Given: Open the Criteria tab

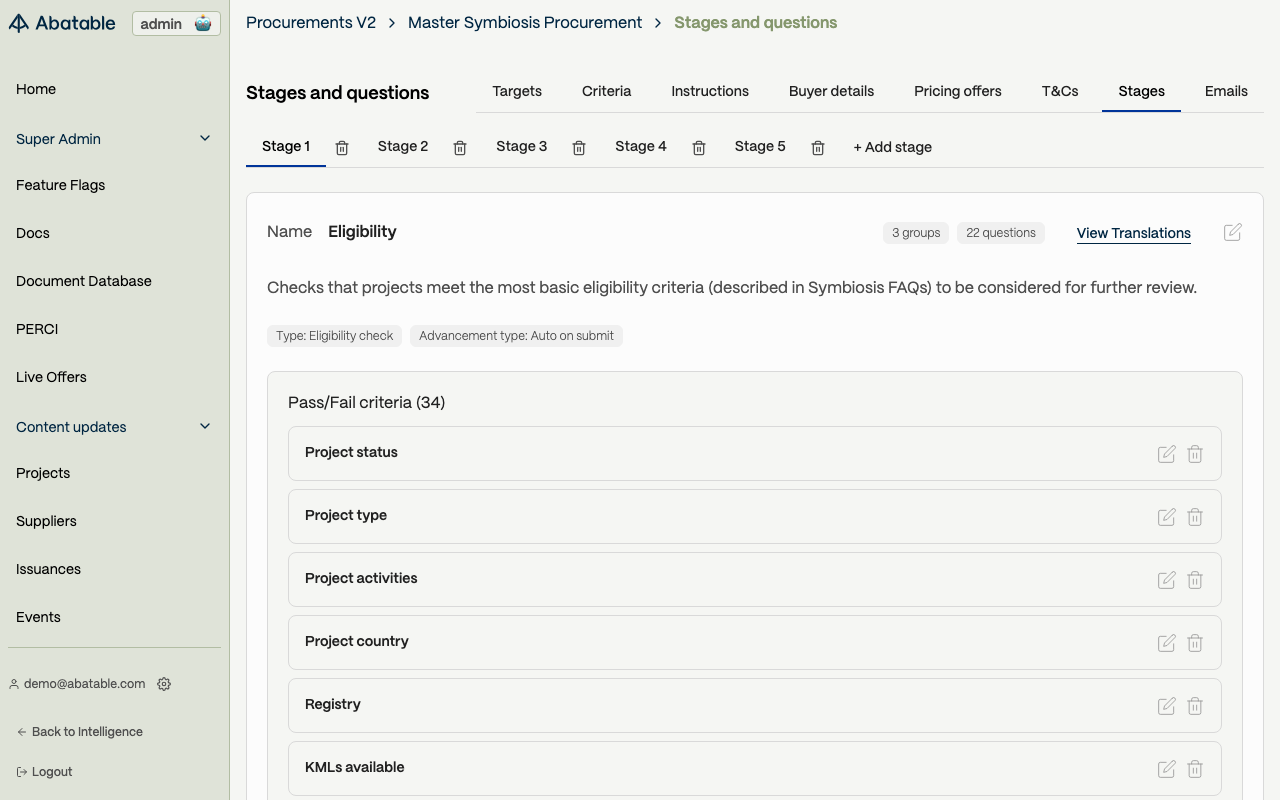Looking at the screenshot, I should tap(606, 91).
